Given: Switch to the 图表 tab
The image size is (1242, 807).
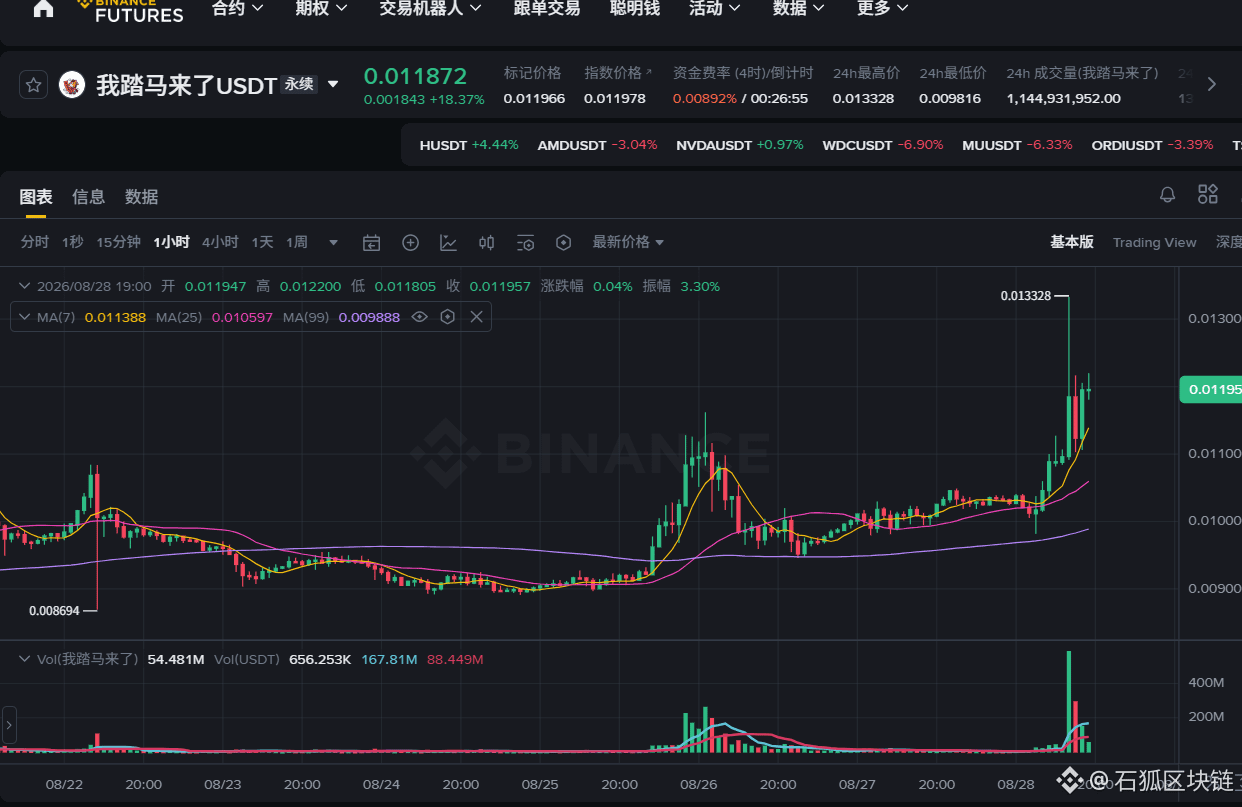Looking at the screenshot, I should pyautogui.click(x=36, y=197).
